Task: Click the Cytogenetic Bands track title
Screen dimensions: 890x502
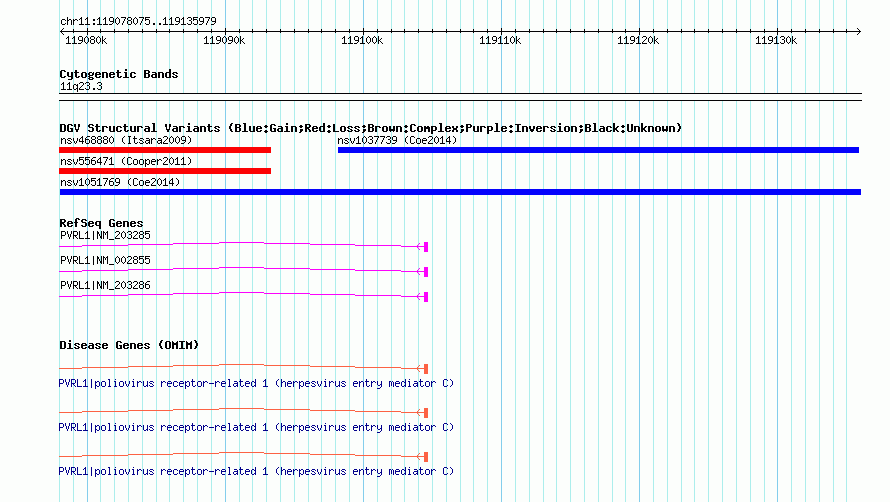Action: click(x=119, y=74)
